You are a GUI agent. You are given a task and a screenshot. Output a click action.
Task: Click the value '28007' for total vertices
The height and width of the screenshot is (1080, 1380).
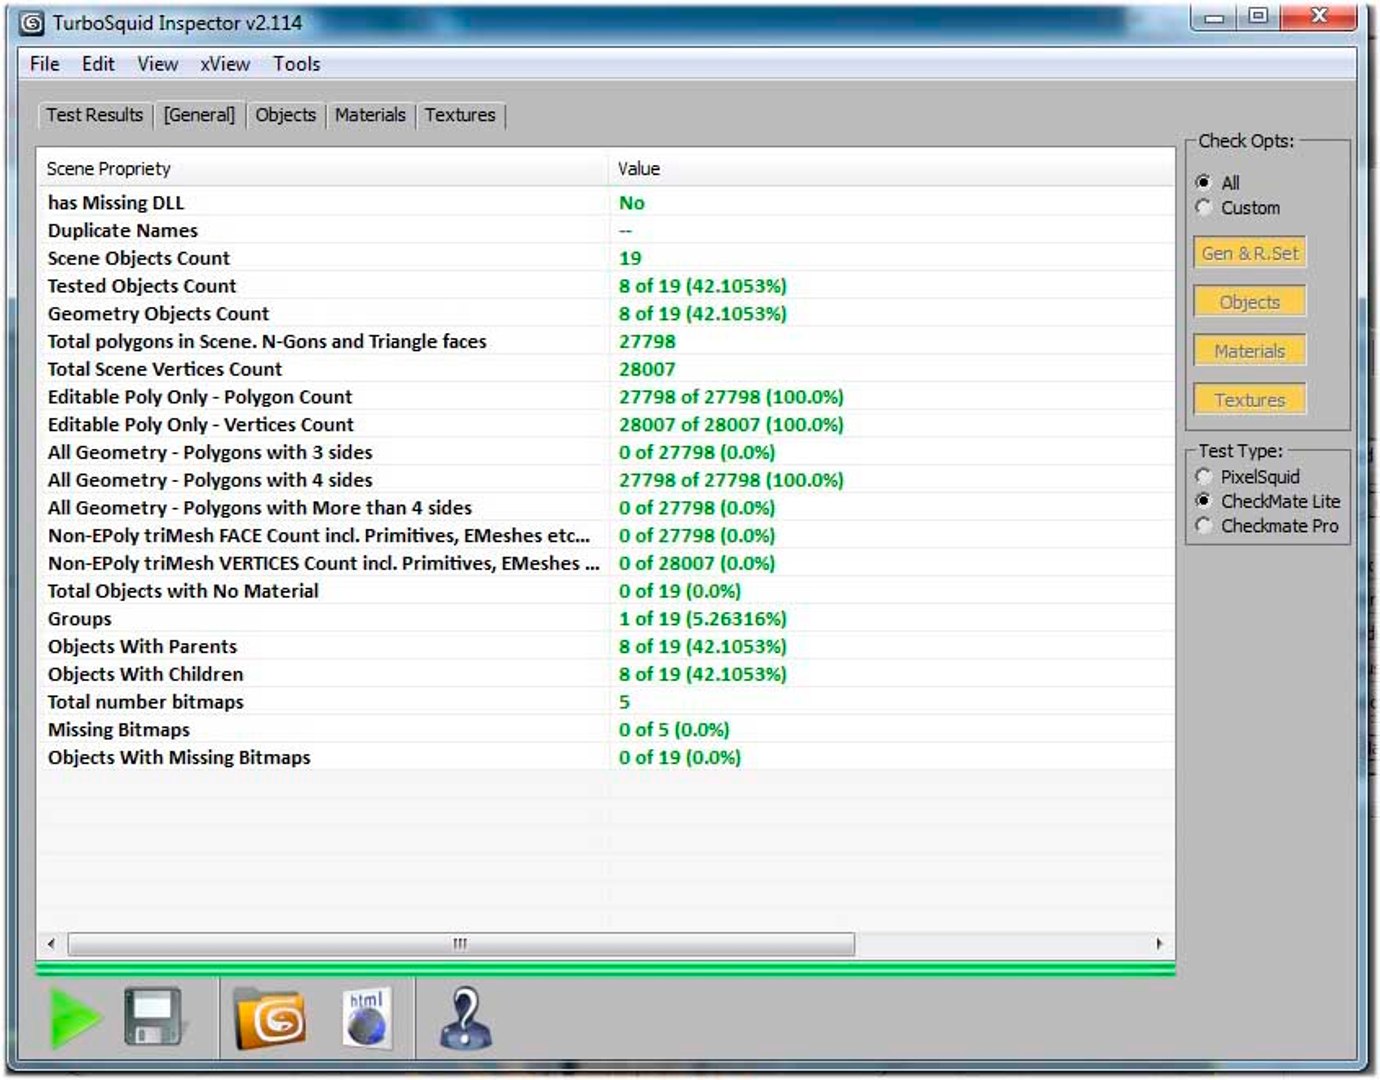point(647,369)
